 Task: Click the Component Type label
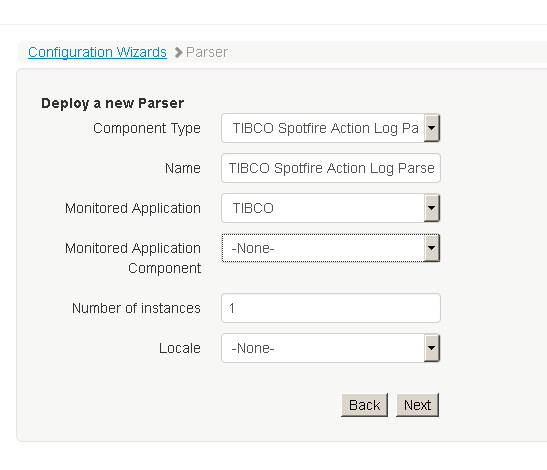coord(147,128)
